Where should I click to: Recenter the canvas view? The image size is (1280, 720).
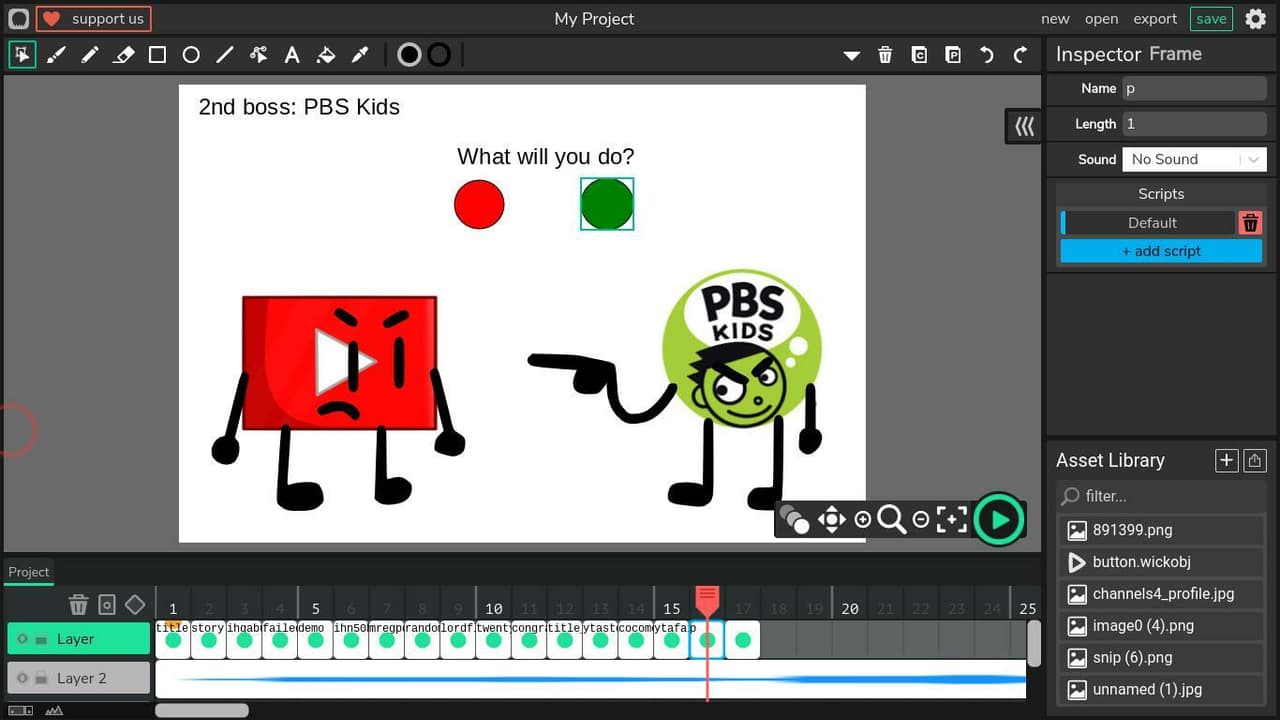tap(952, 519)
